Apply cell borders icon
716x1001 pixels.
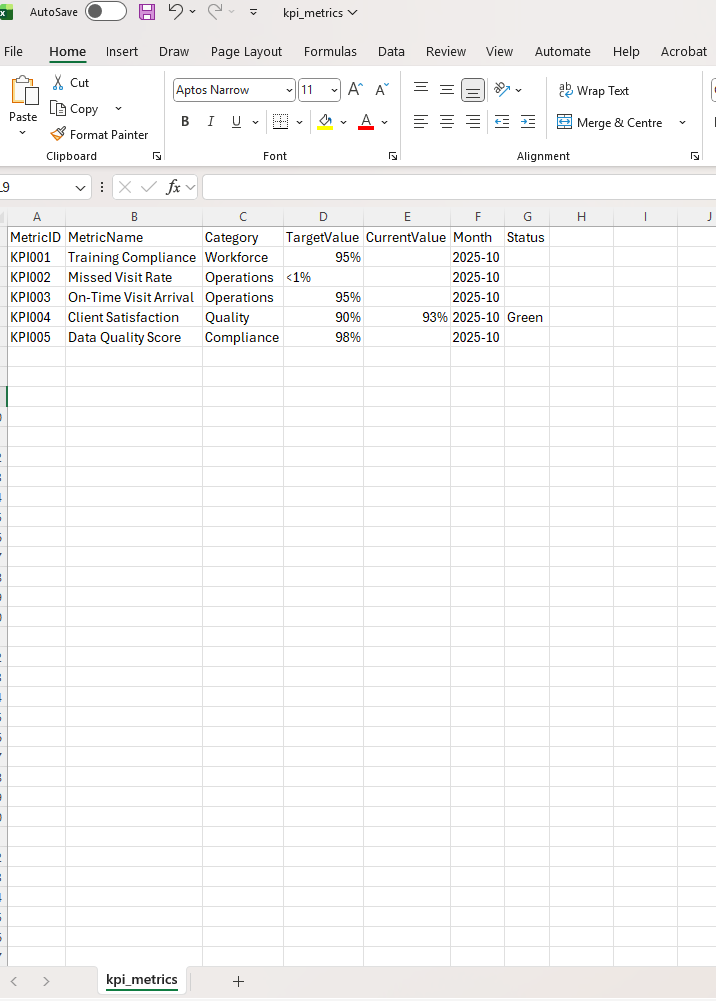coord(280,121)
